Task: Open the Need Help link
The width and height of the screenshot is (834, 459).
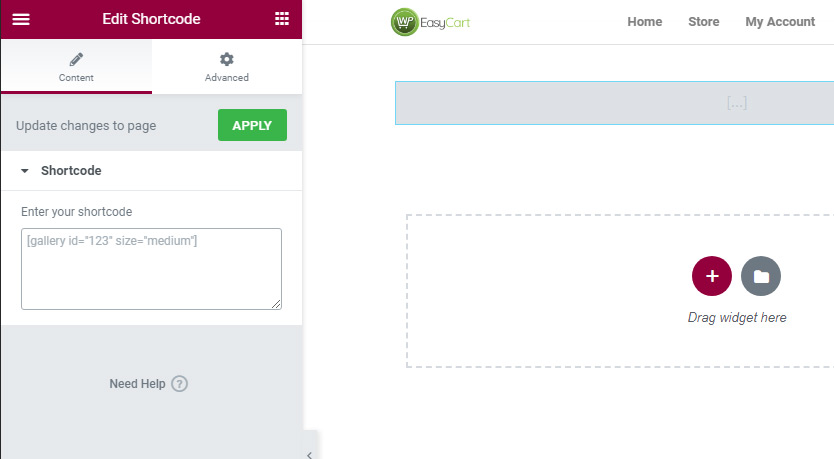Action: (137, 384)
